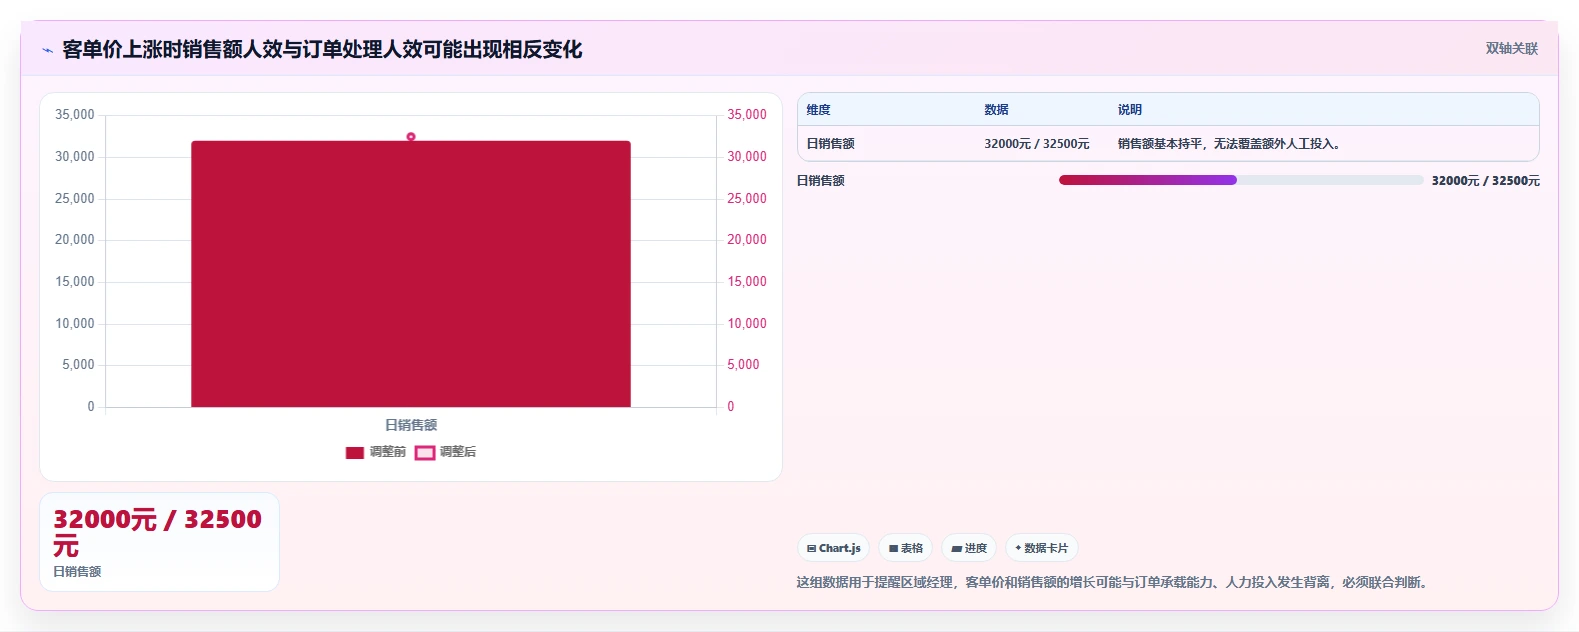This screenshot has height=632, width=1579.
Task: Click the red 日销售额 bar in chart
Action: 411,274
